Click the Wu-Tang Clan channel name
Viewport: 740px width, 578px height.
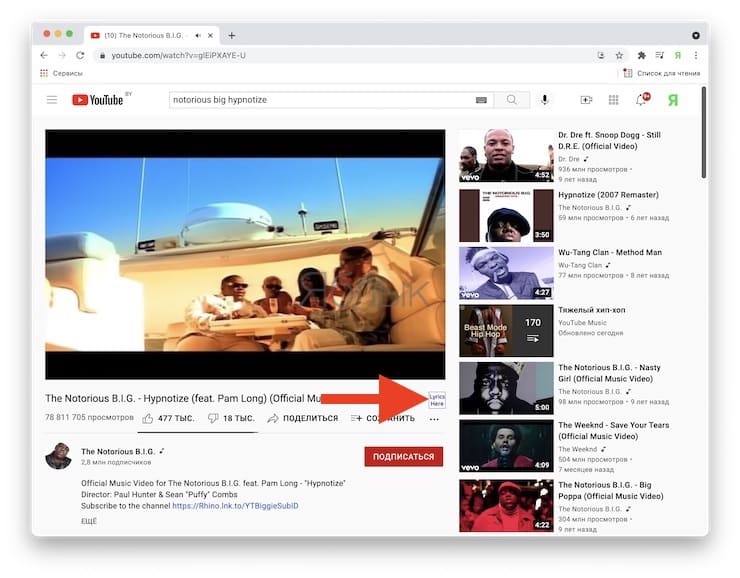(x=580, y=265)
